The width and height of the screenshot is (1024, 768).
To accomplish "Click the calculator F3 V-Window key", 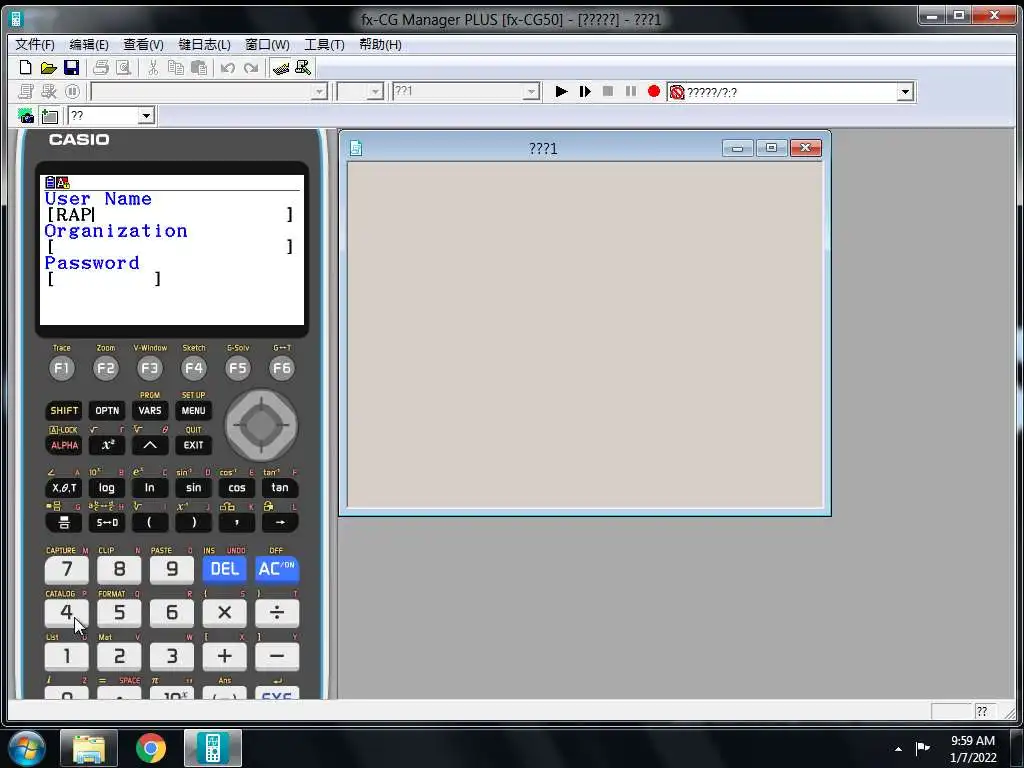I will pyautogui.click(x=150, y=368).
